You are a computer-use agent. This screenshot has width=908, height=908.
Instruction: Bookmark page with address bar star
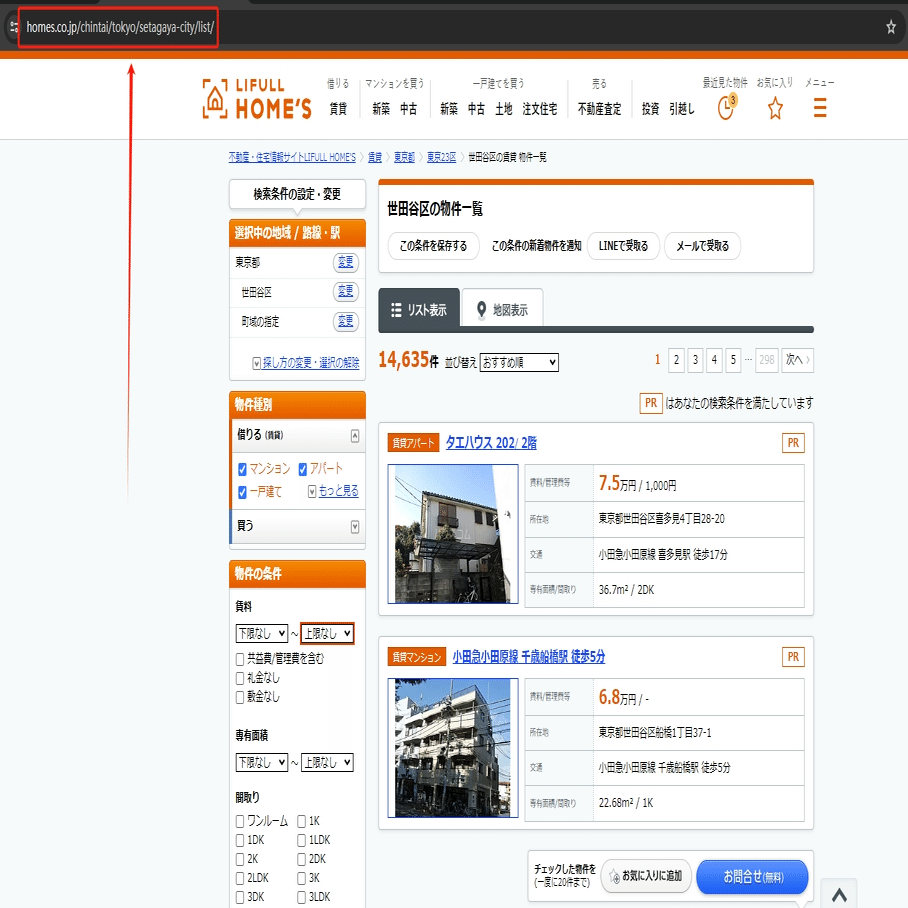coord(891,27)
